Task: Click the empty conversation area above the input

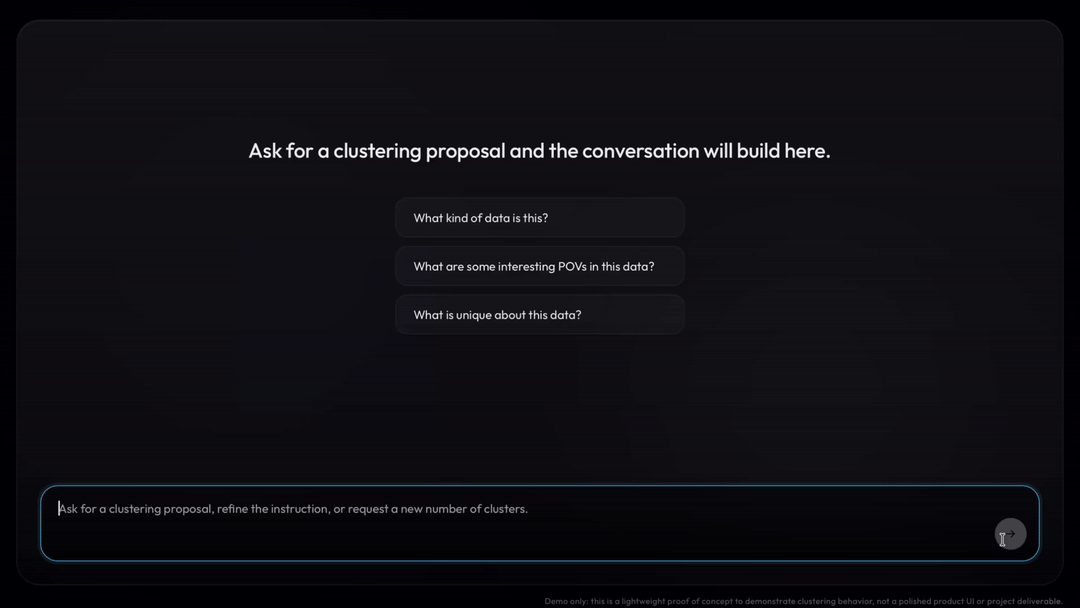Action: 540,410
